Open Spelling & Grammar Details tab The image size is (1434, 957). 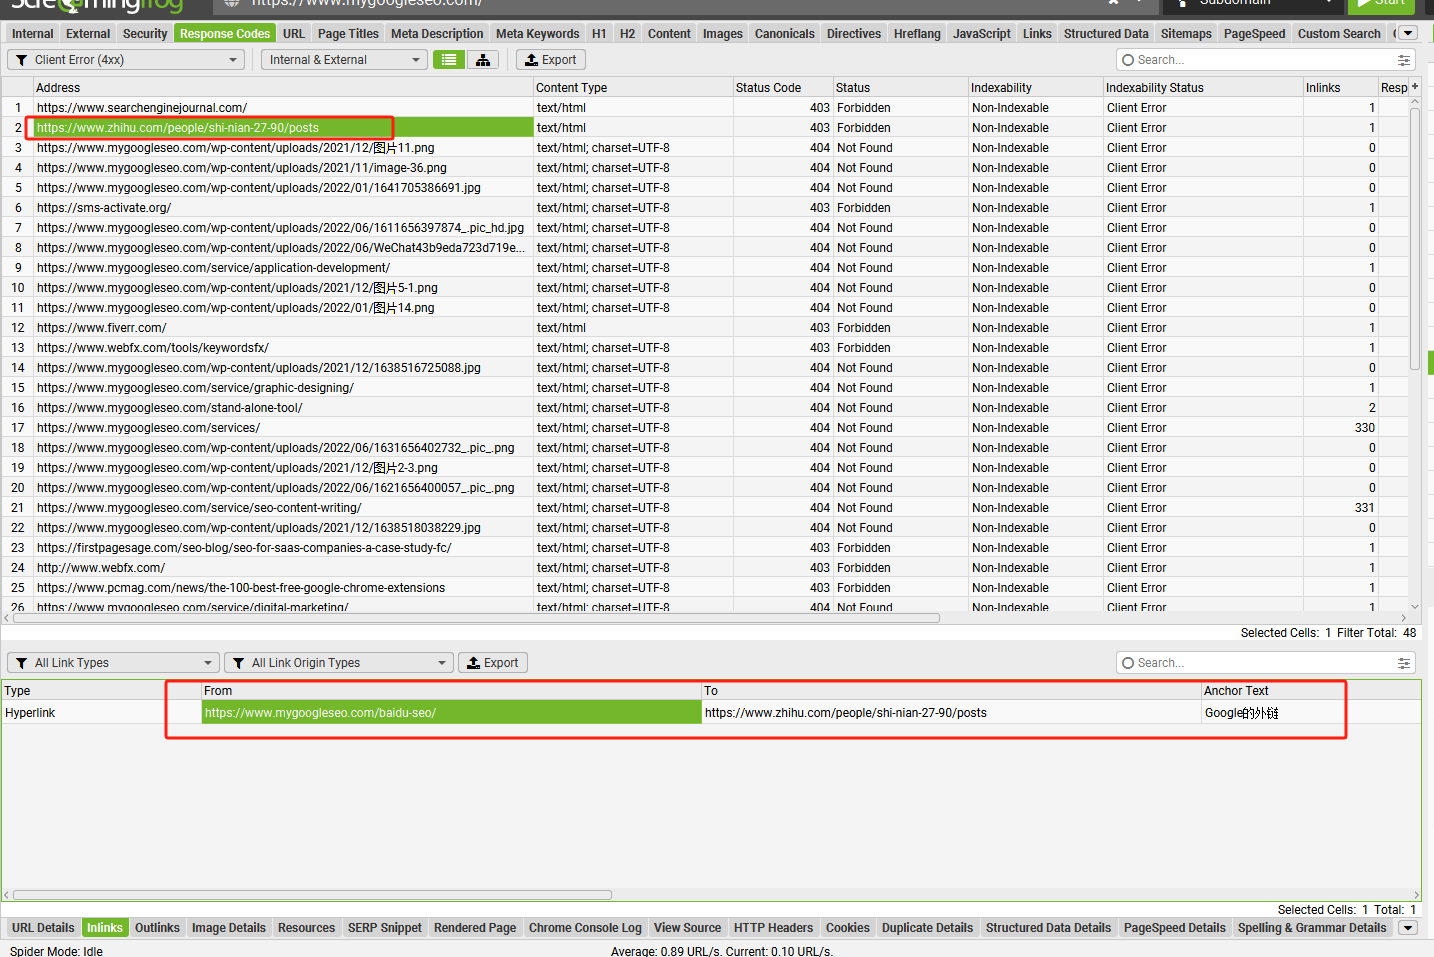point(1312,928)
